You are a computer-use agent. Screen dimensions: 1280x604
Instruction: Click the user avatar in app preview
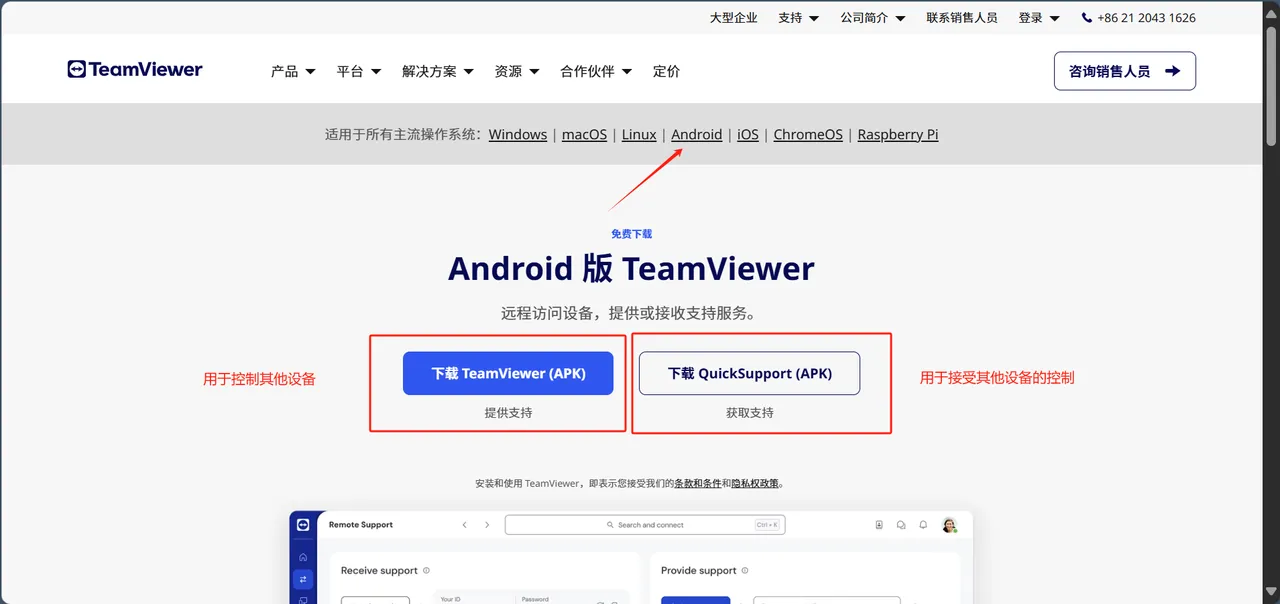(x=949, y=525)
